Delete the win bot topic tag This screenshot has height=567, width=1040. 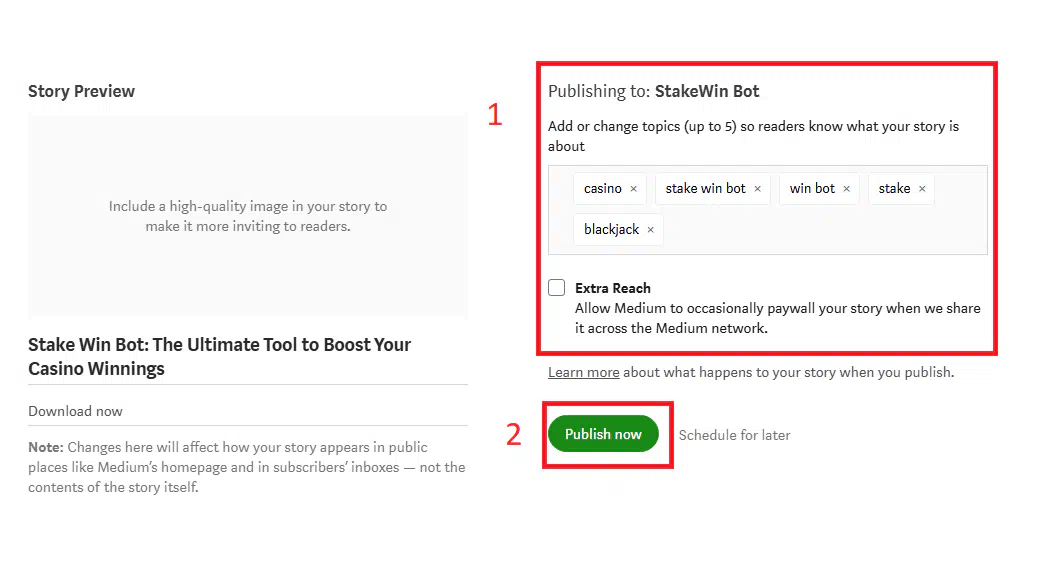pos(846,189)
